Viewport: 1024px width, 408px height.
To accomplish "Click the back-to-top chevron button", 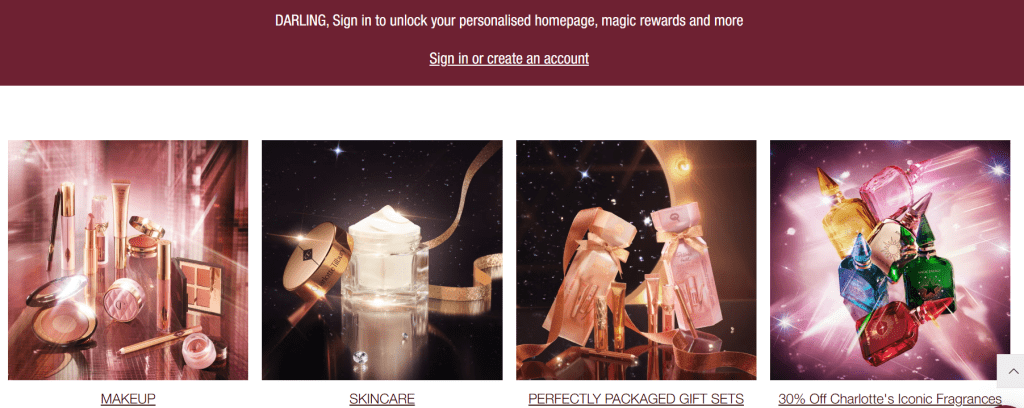I will (1011, 371).
